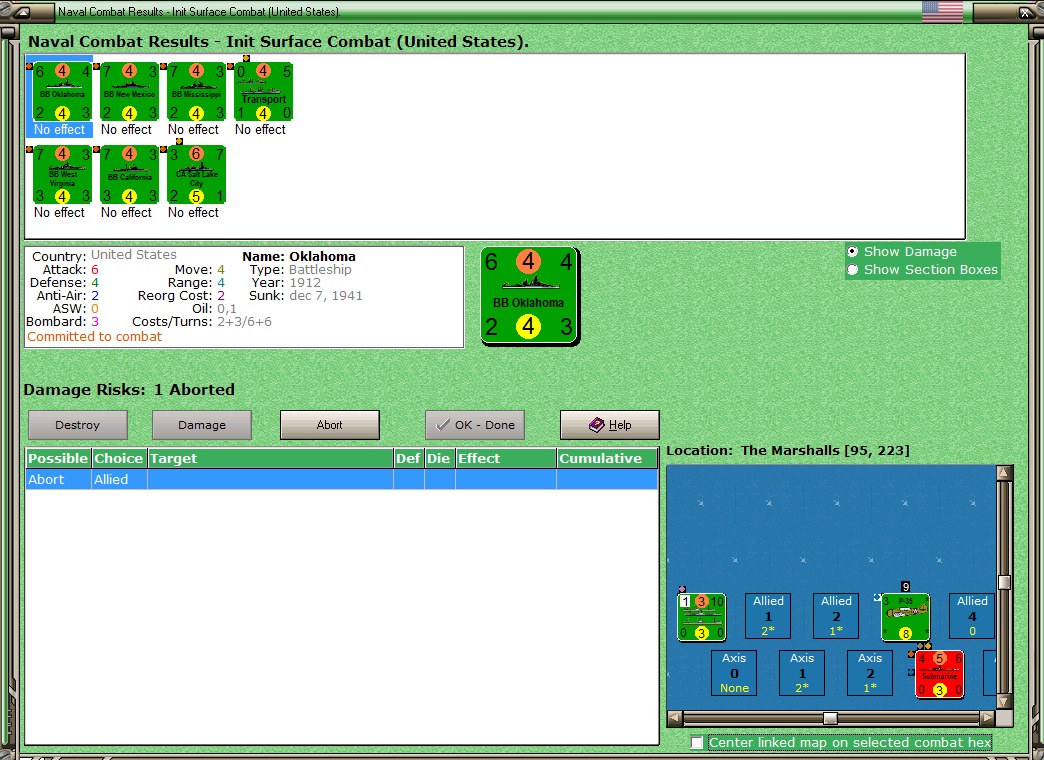Click the 'Sunk: dec 7, 1941' text
Image resolution: width=1044 pixels, height=760 pixels.
tap(306, 296)
